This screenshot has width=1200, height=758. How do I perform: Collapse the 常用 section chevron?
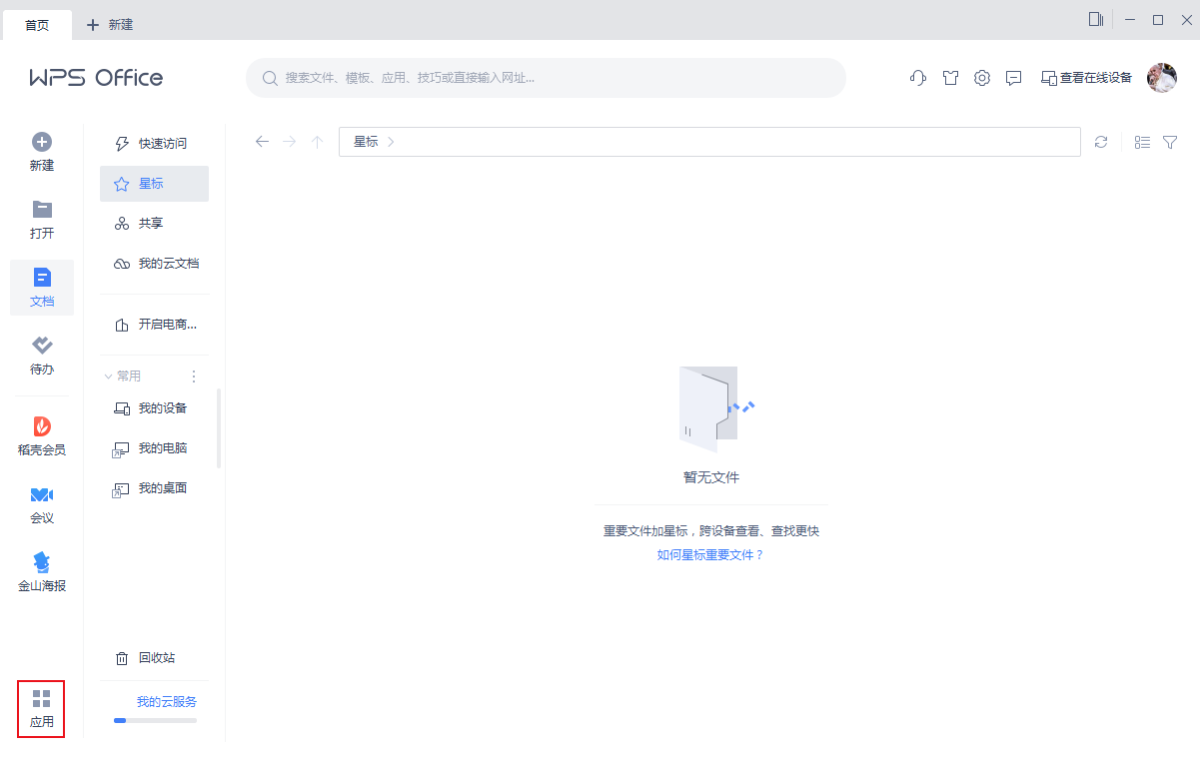(x=110, y=375)
